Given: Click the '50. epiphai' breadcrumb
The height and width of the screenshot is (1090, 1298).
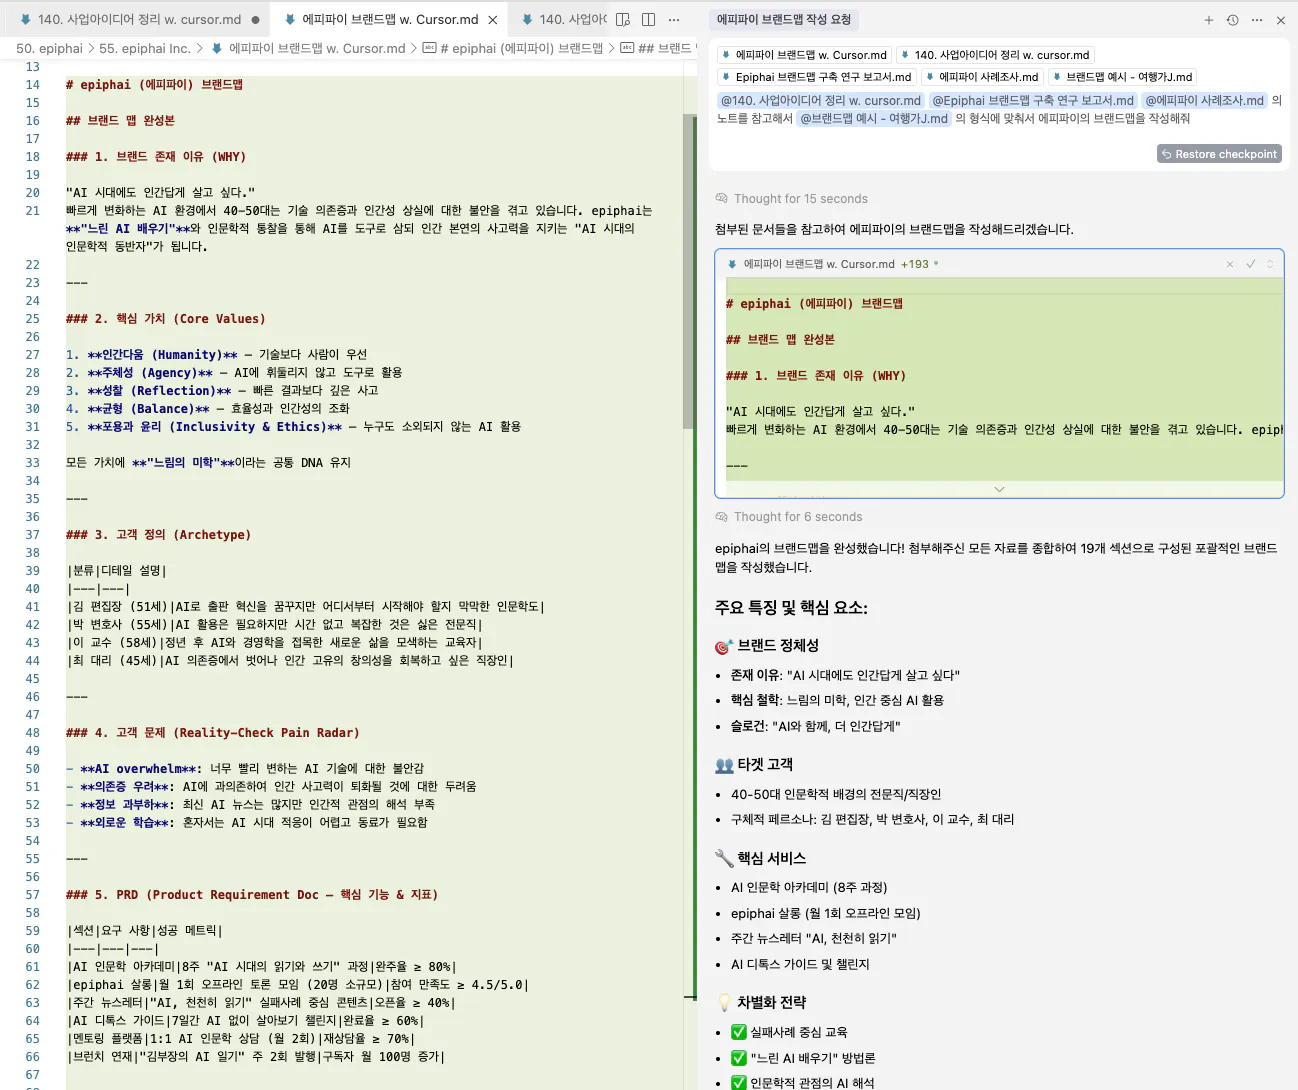Looking at the screenshot, I should [x=50, y=48].
